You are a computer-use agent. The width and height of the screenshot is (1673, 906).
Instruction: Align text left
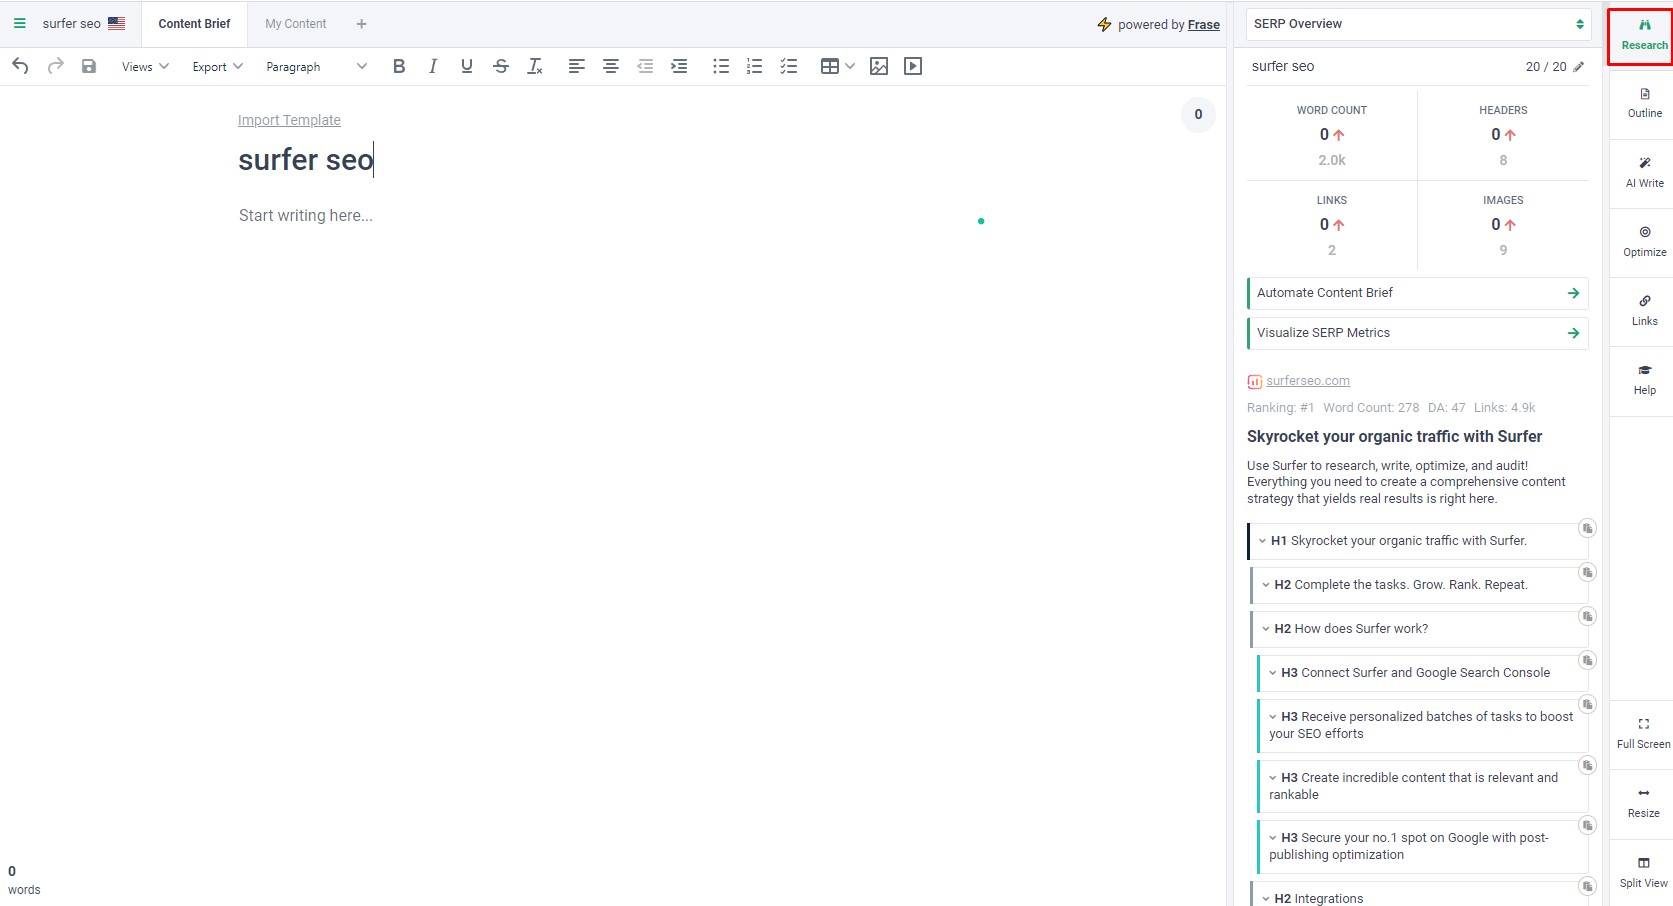point(576,66)
